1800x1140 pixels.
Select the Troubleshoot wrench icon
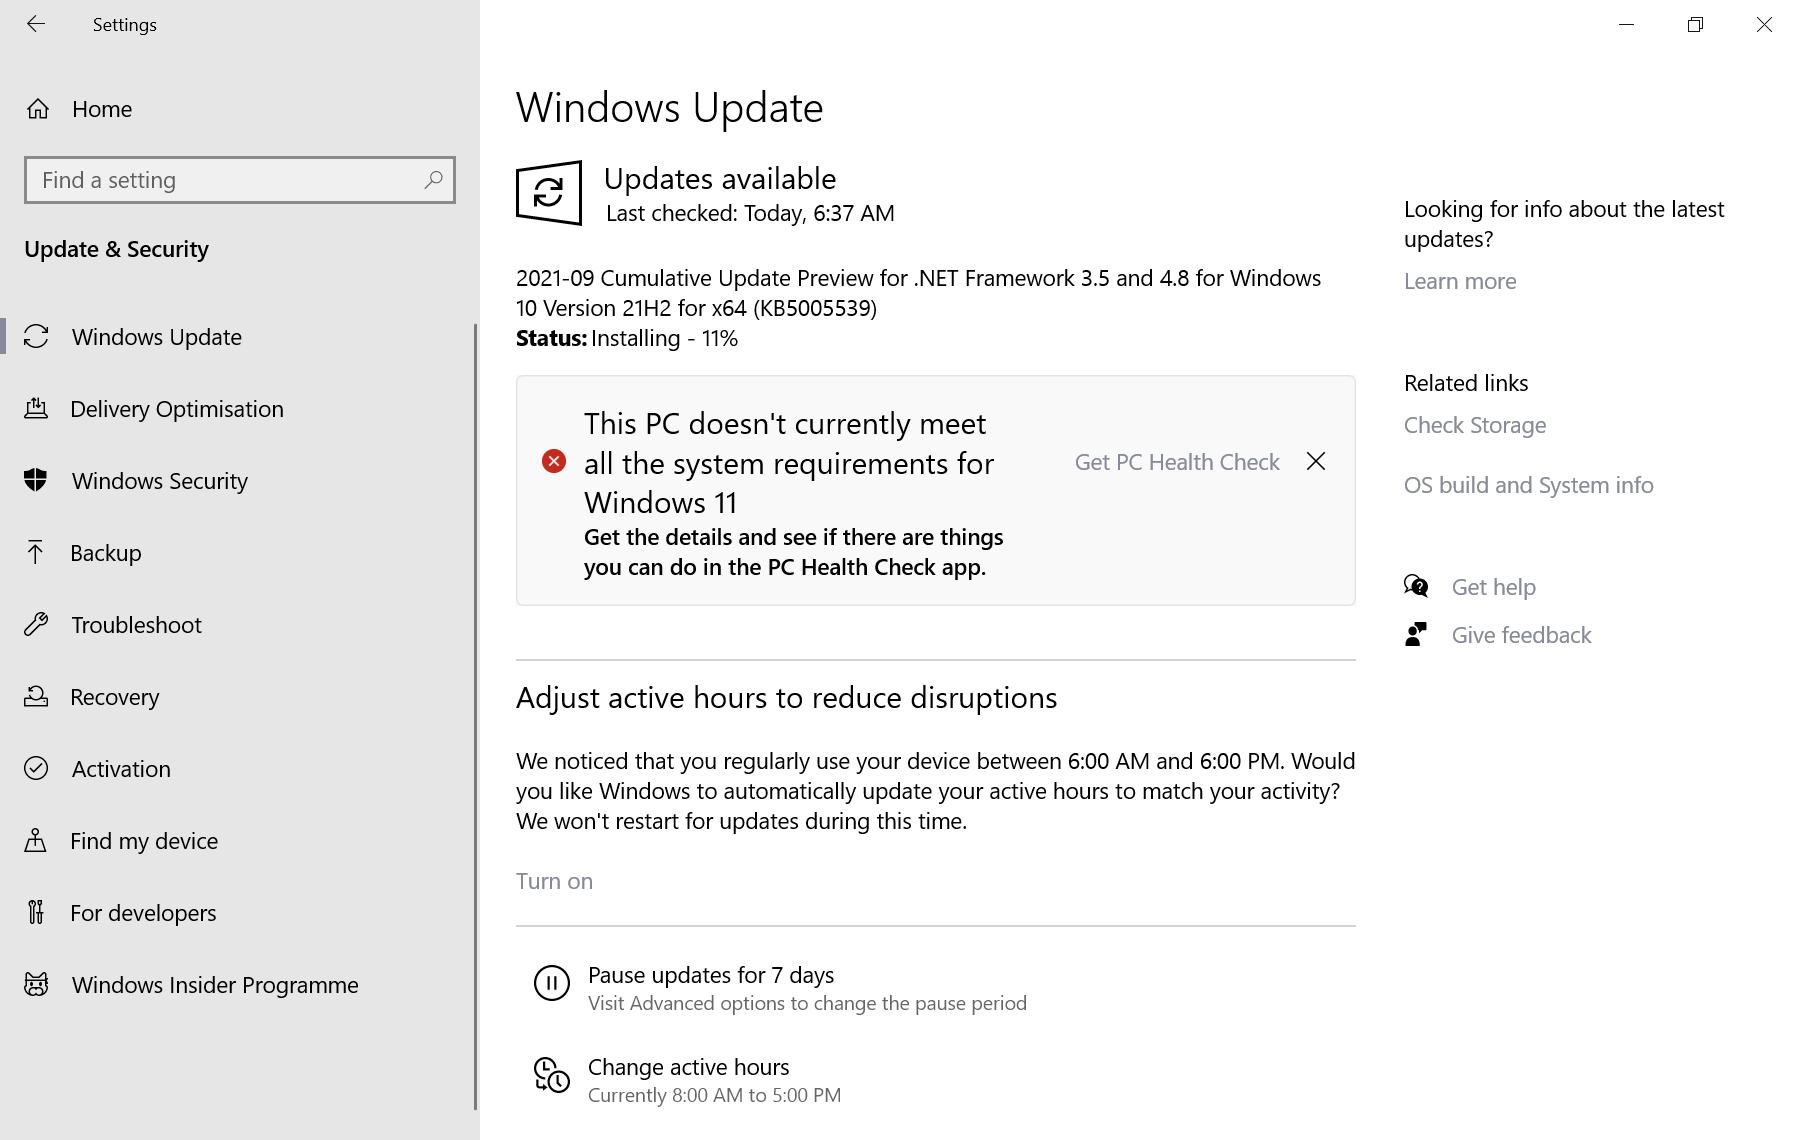pyautogui.click(x=37, y=625)
